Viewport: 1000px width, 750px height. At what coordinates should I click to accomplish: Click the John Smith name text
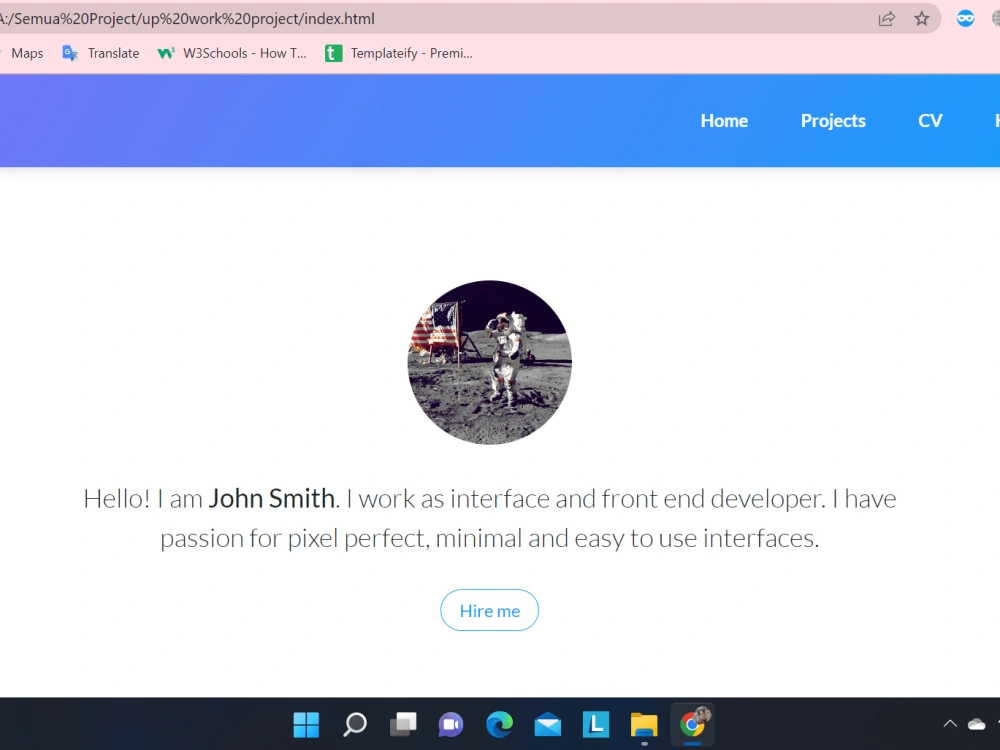(272, 499)
